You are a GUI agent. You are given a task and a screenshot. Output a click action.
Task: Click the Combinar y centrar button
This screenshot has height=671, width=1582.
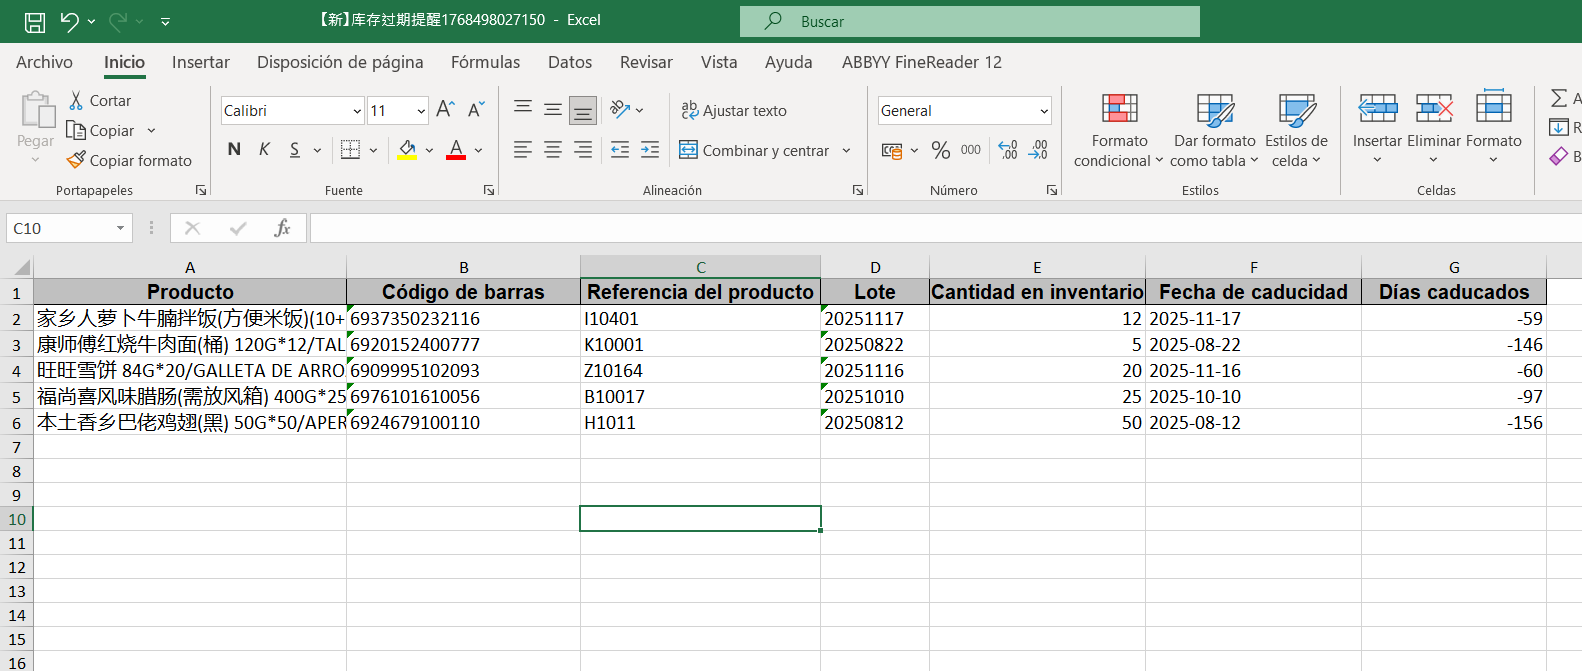click(755, 150)
